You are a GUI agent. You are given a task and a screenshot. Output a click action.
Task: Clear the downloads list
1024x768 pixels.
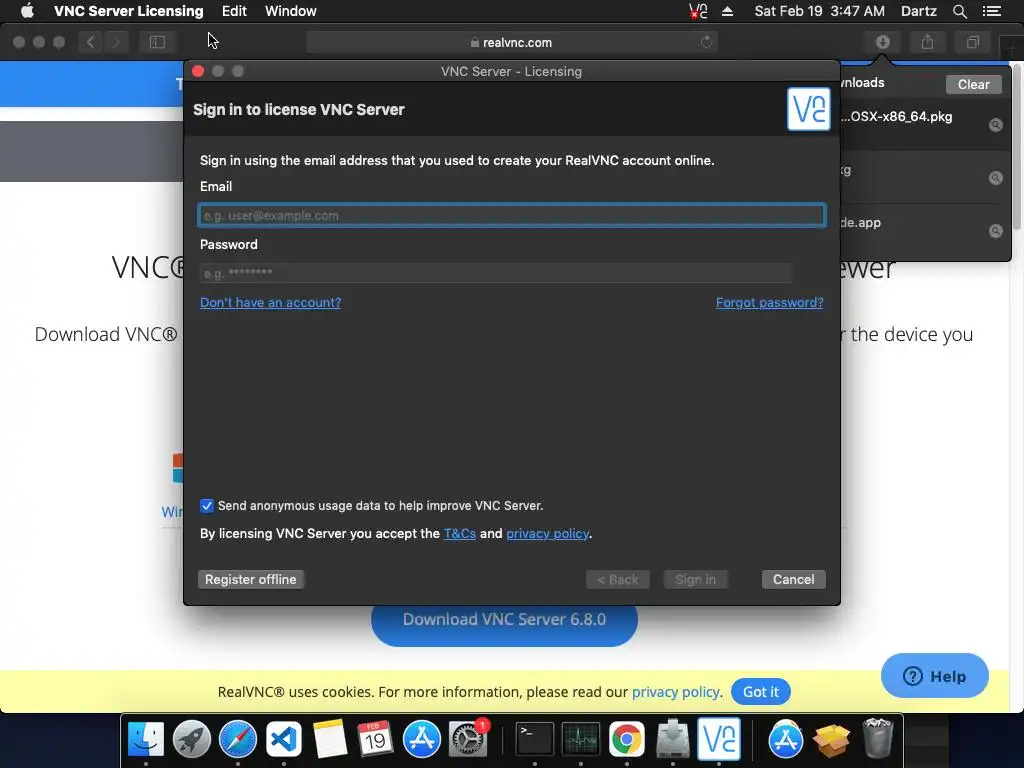tap(973, 84)
